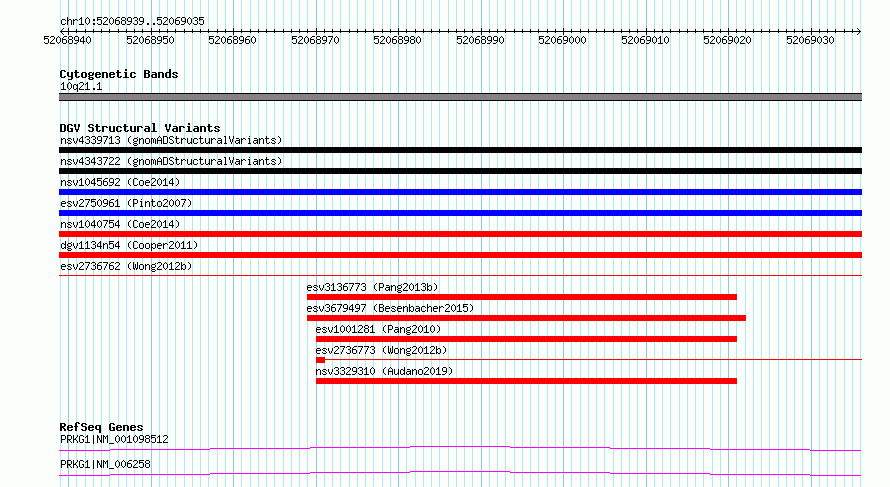The height and width of the screenshot is (487, 890).
Task: Open variant nsv1045692 (Coe2014) label
Action: pos(120,182)
